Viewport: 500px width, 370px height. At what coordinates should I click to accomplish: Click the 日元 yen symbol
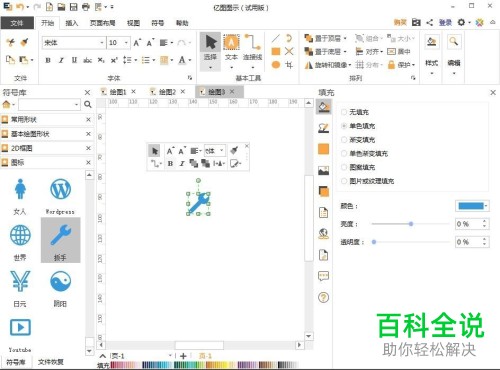(20, 288)
